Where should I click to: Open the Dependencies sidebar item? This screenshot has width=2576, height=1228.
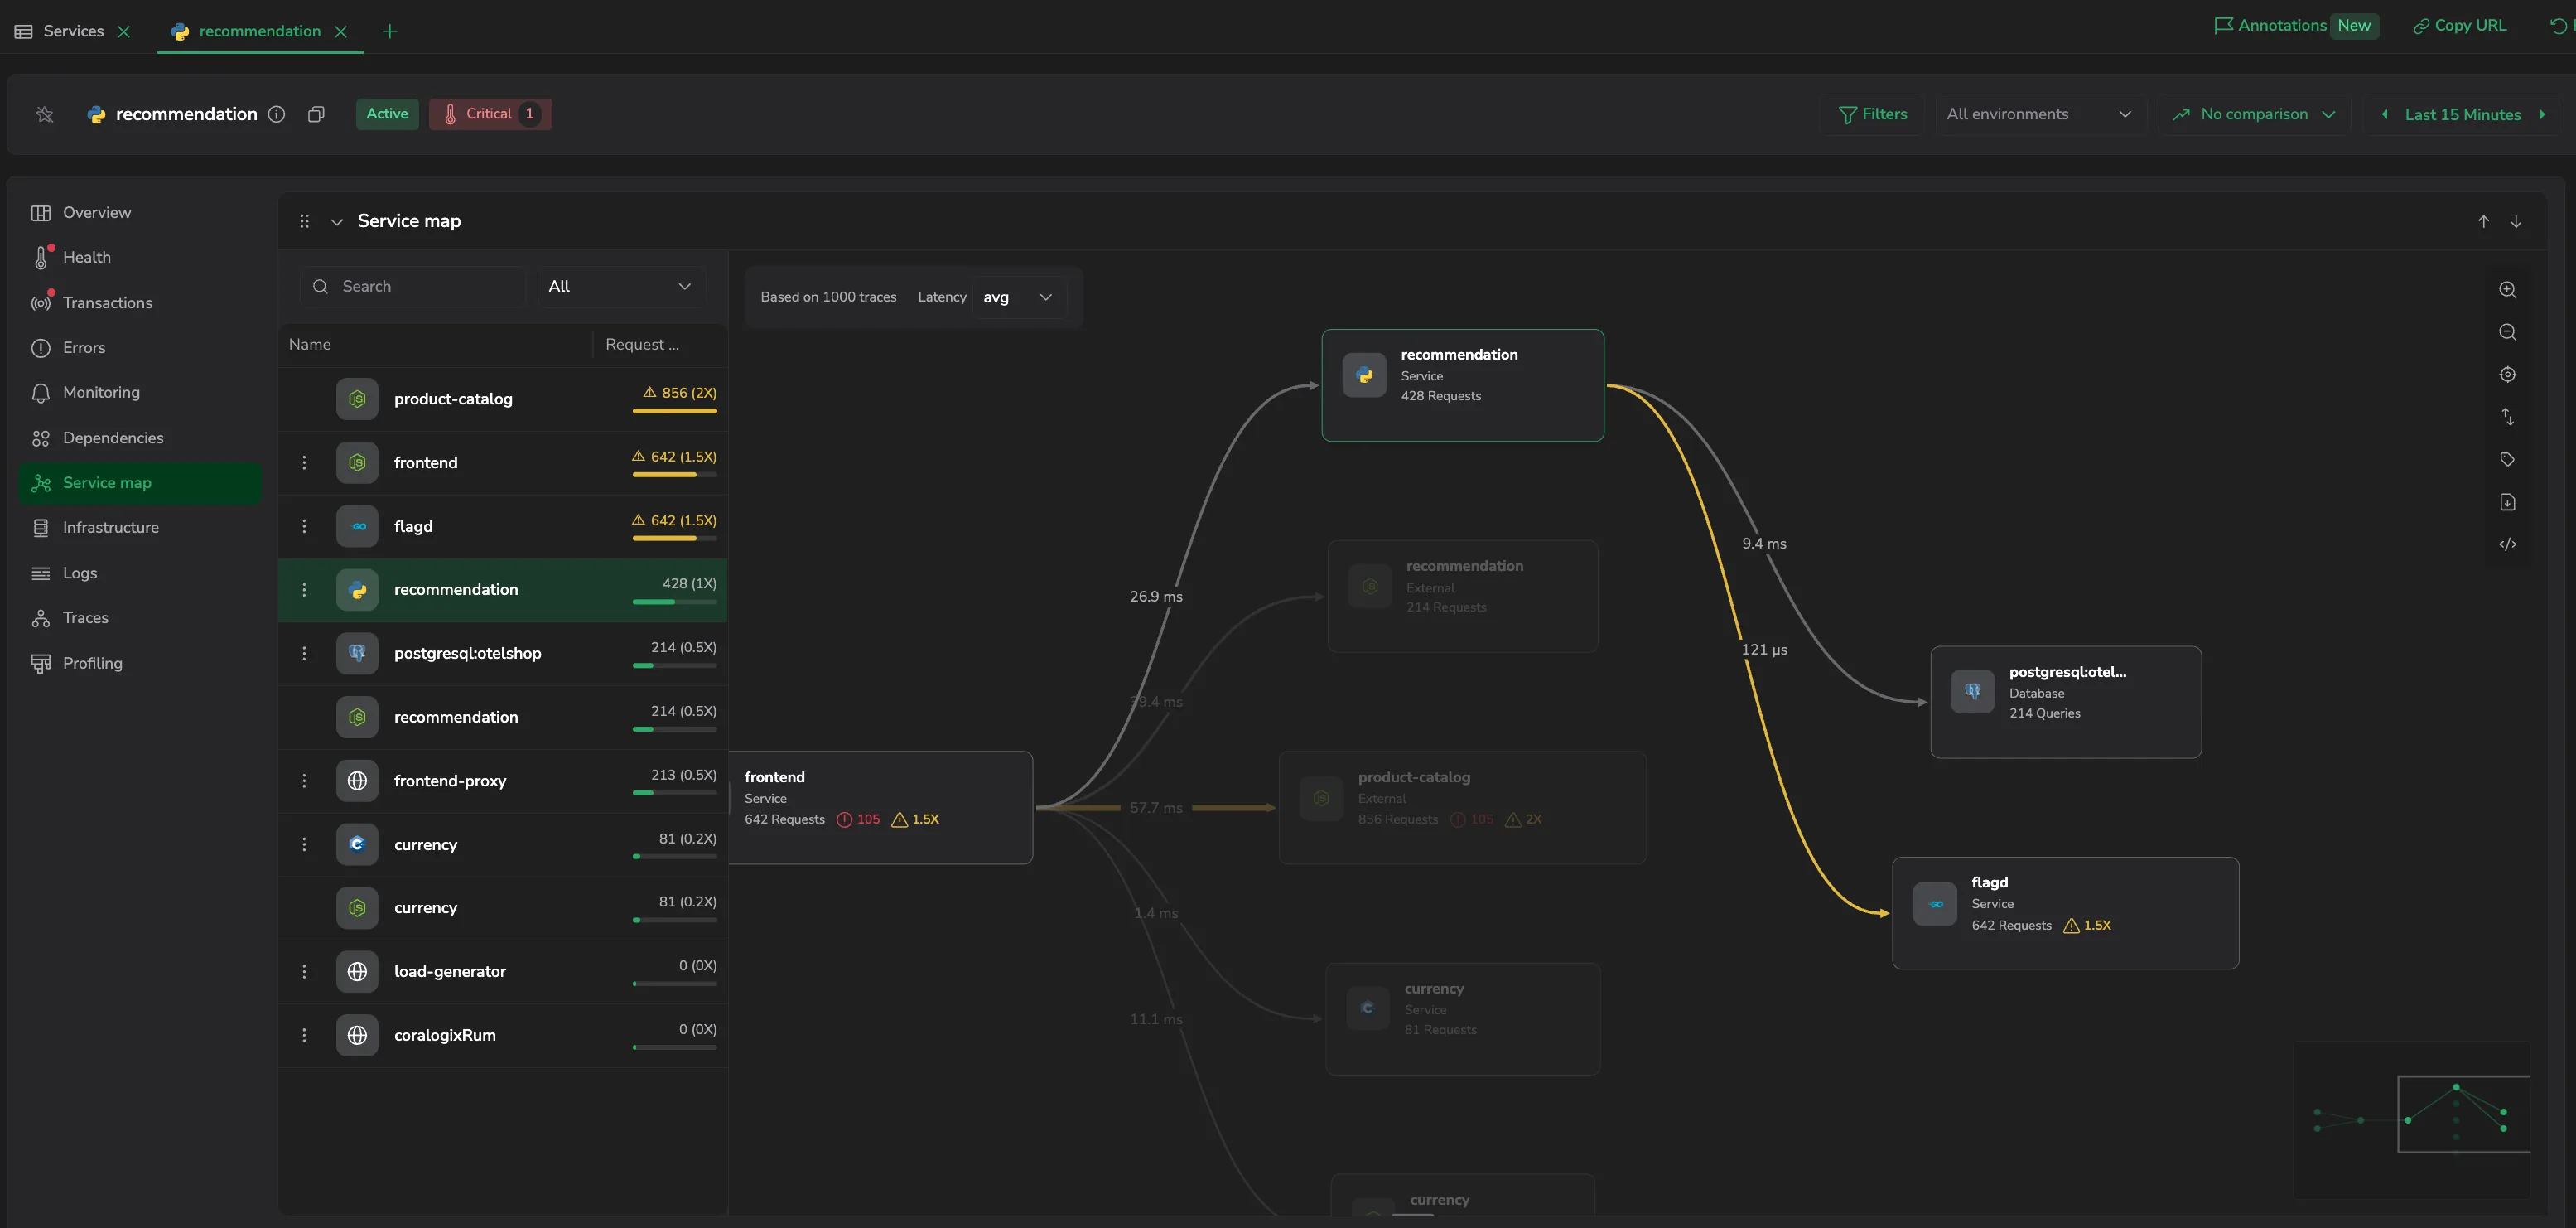[x=140, y=438]
